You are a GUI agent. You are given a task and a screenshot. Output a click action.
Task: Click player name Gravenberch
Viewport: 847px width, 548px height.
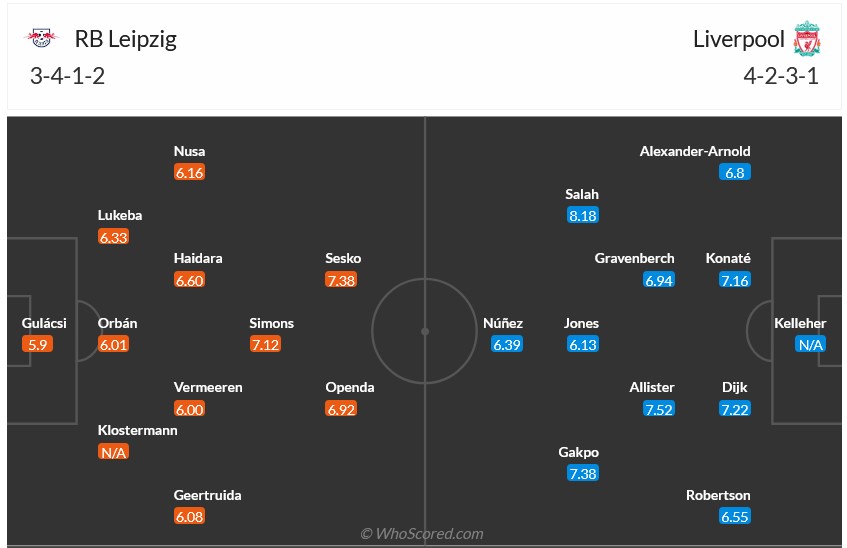pos(634,258)
